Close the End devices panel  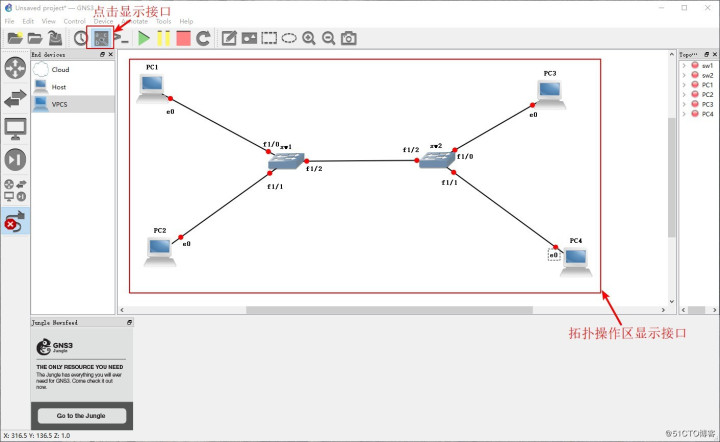[x=111, y=54]
